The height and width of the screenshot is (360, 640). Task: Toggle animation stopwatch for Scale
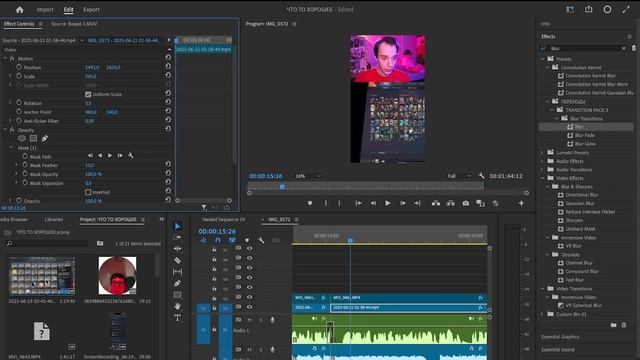pos(19,76)
